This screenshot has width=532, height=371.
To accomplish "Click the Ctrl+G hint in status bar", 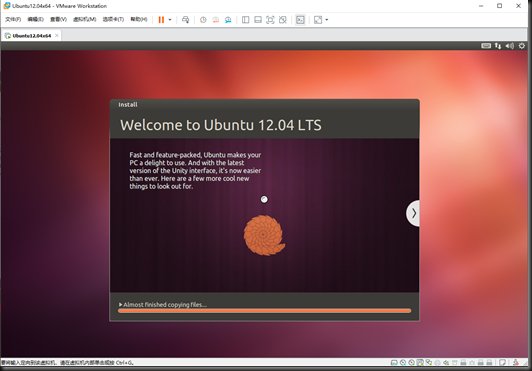I will [x=124, y=363].
